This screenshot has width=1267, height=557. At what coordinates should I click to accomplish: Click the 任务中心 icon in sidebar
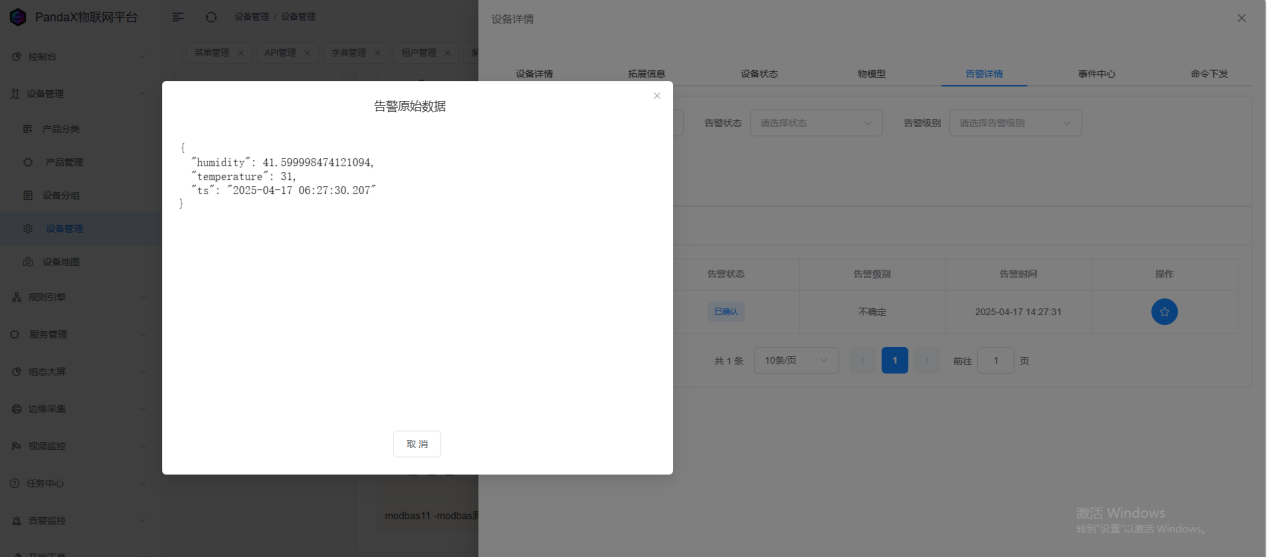pyautogui.click(x=16, y=483)
